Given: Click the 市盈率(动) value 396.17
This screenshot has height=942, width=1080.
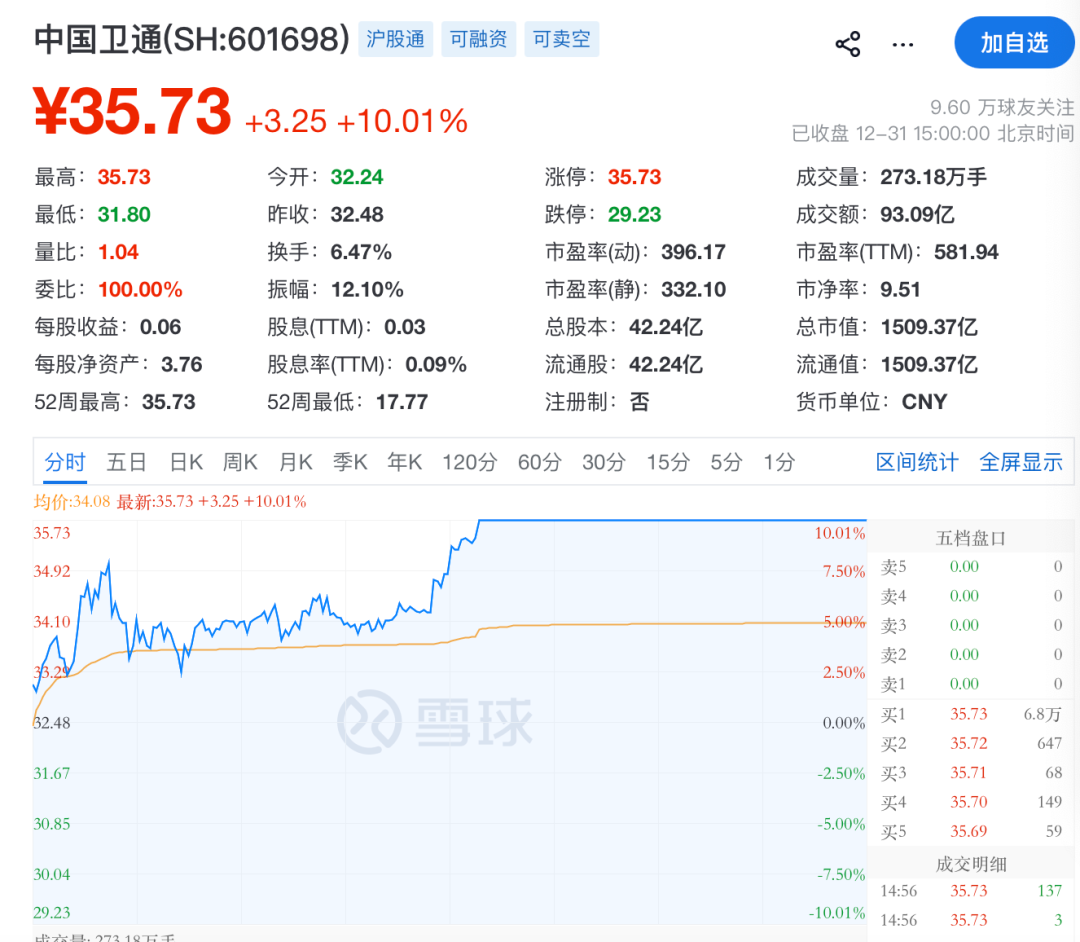Looking at the screenshot, I should (x=694, y=252).
